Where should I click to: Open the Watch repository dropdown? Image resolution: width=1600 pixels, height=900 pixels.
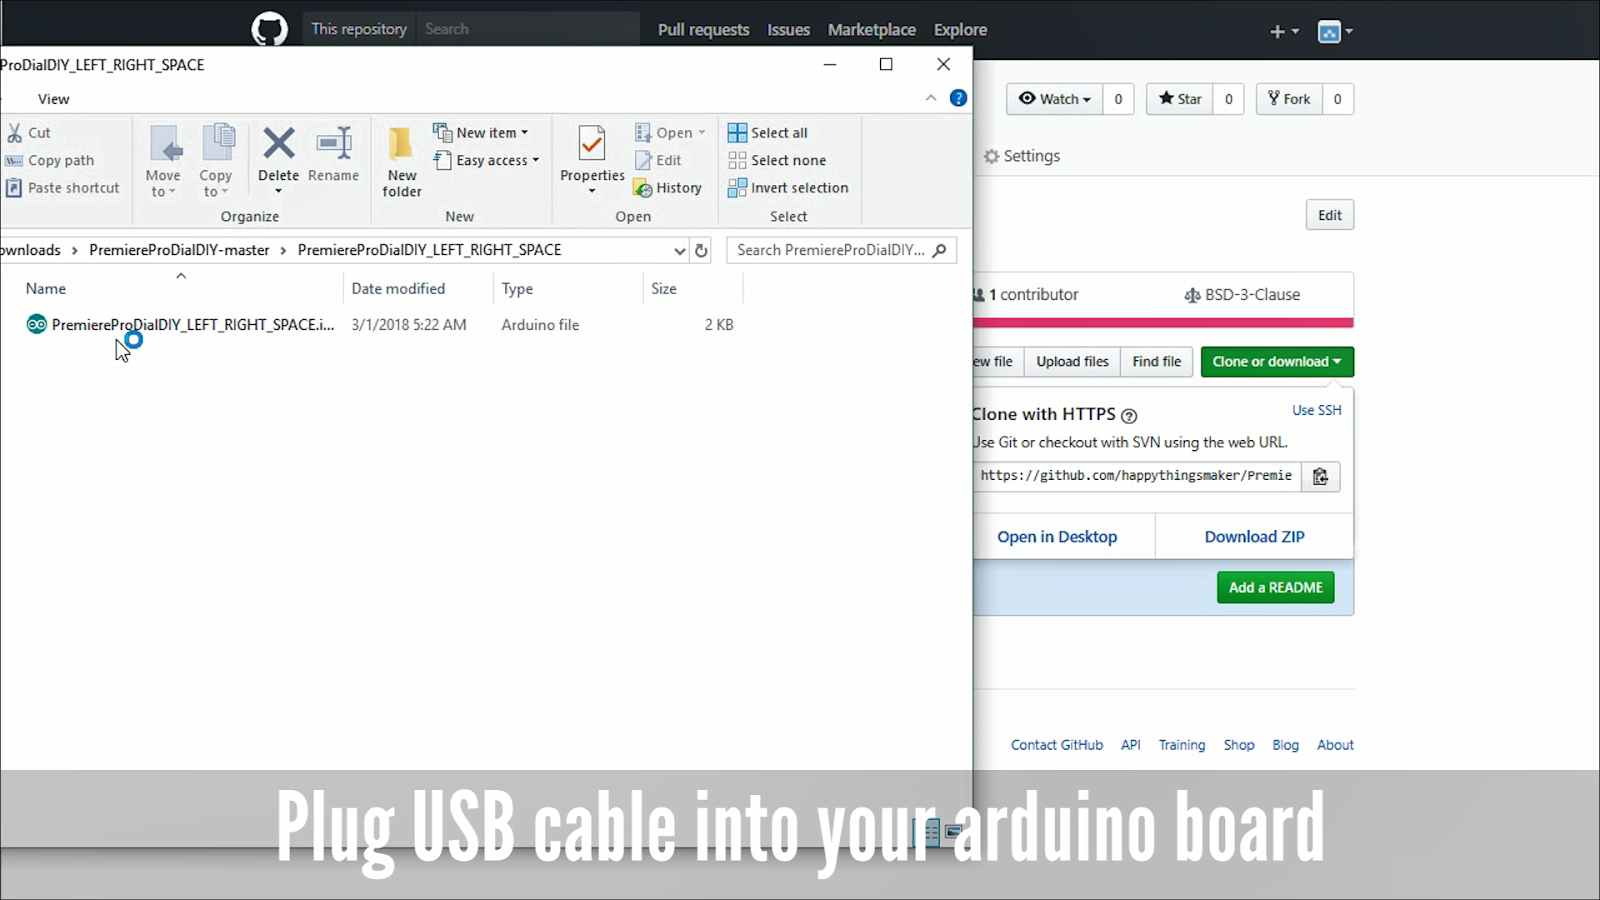1054,99
